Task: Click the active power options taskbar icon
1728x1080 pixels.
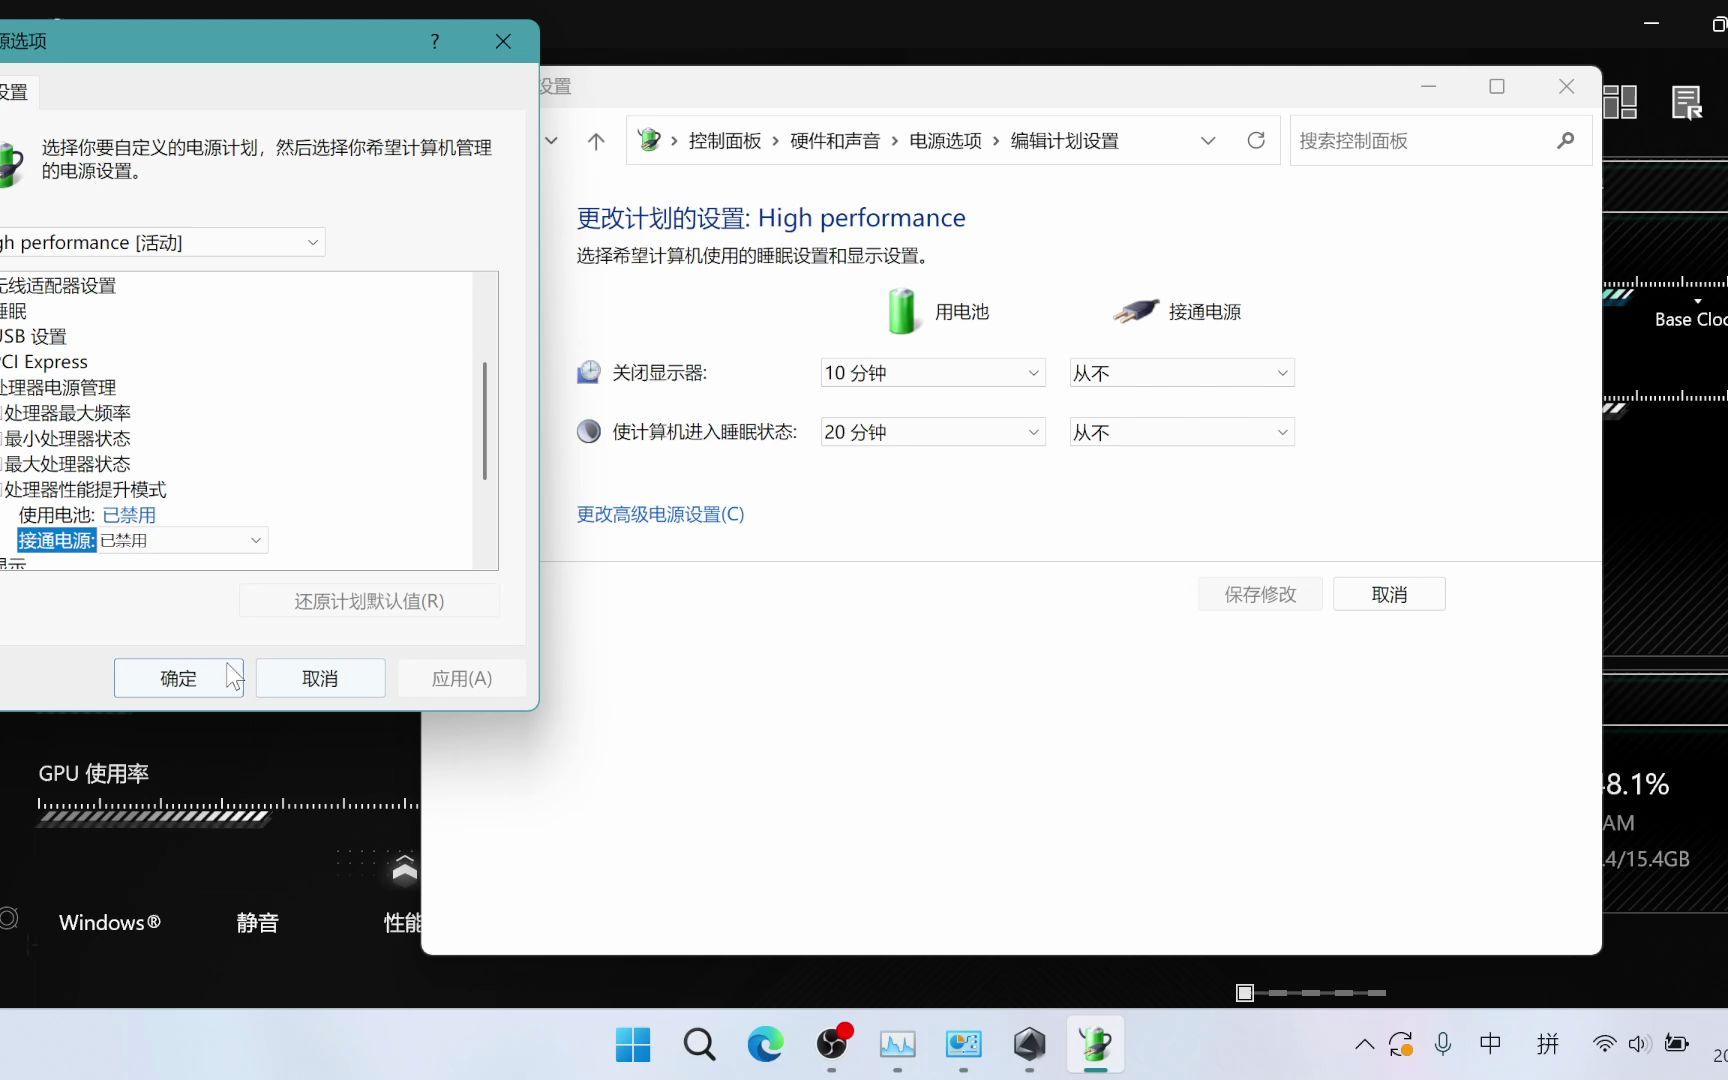Action: (1095, 1045)
